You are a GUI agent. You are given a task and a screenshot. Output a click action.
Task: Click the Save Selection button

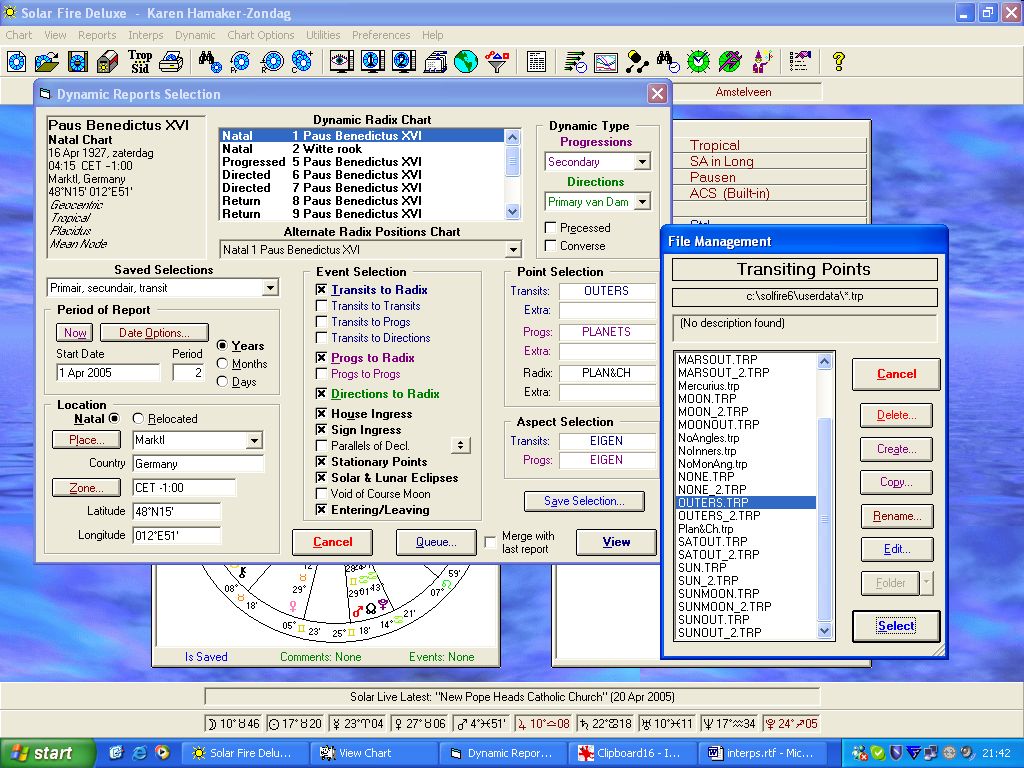click(x=584, y=501)
